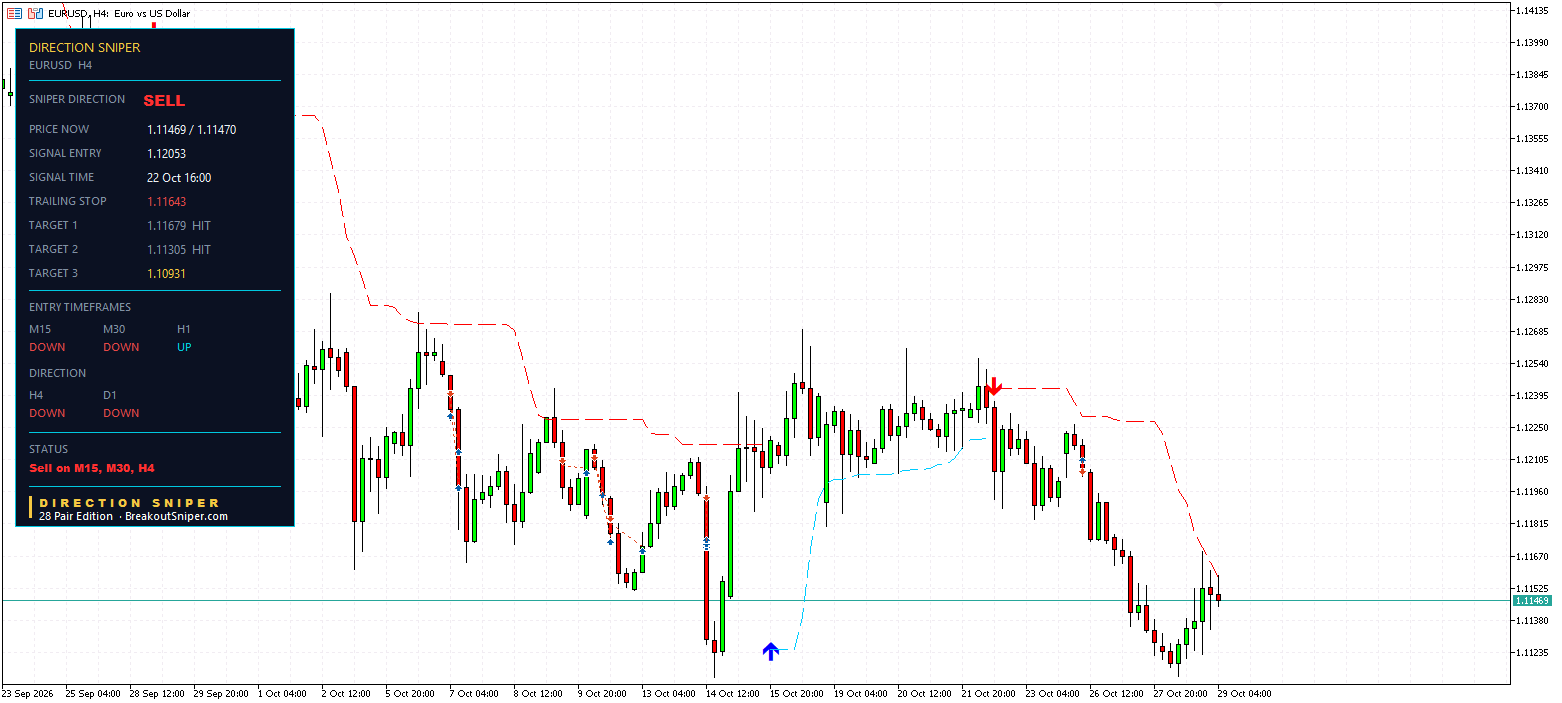Viewport: 1562px width, 703px height.
Task: Click the 'DIRECTION SNIPER' panel heading
Action: 85,47
